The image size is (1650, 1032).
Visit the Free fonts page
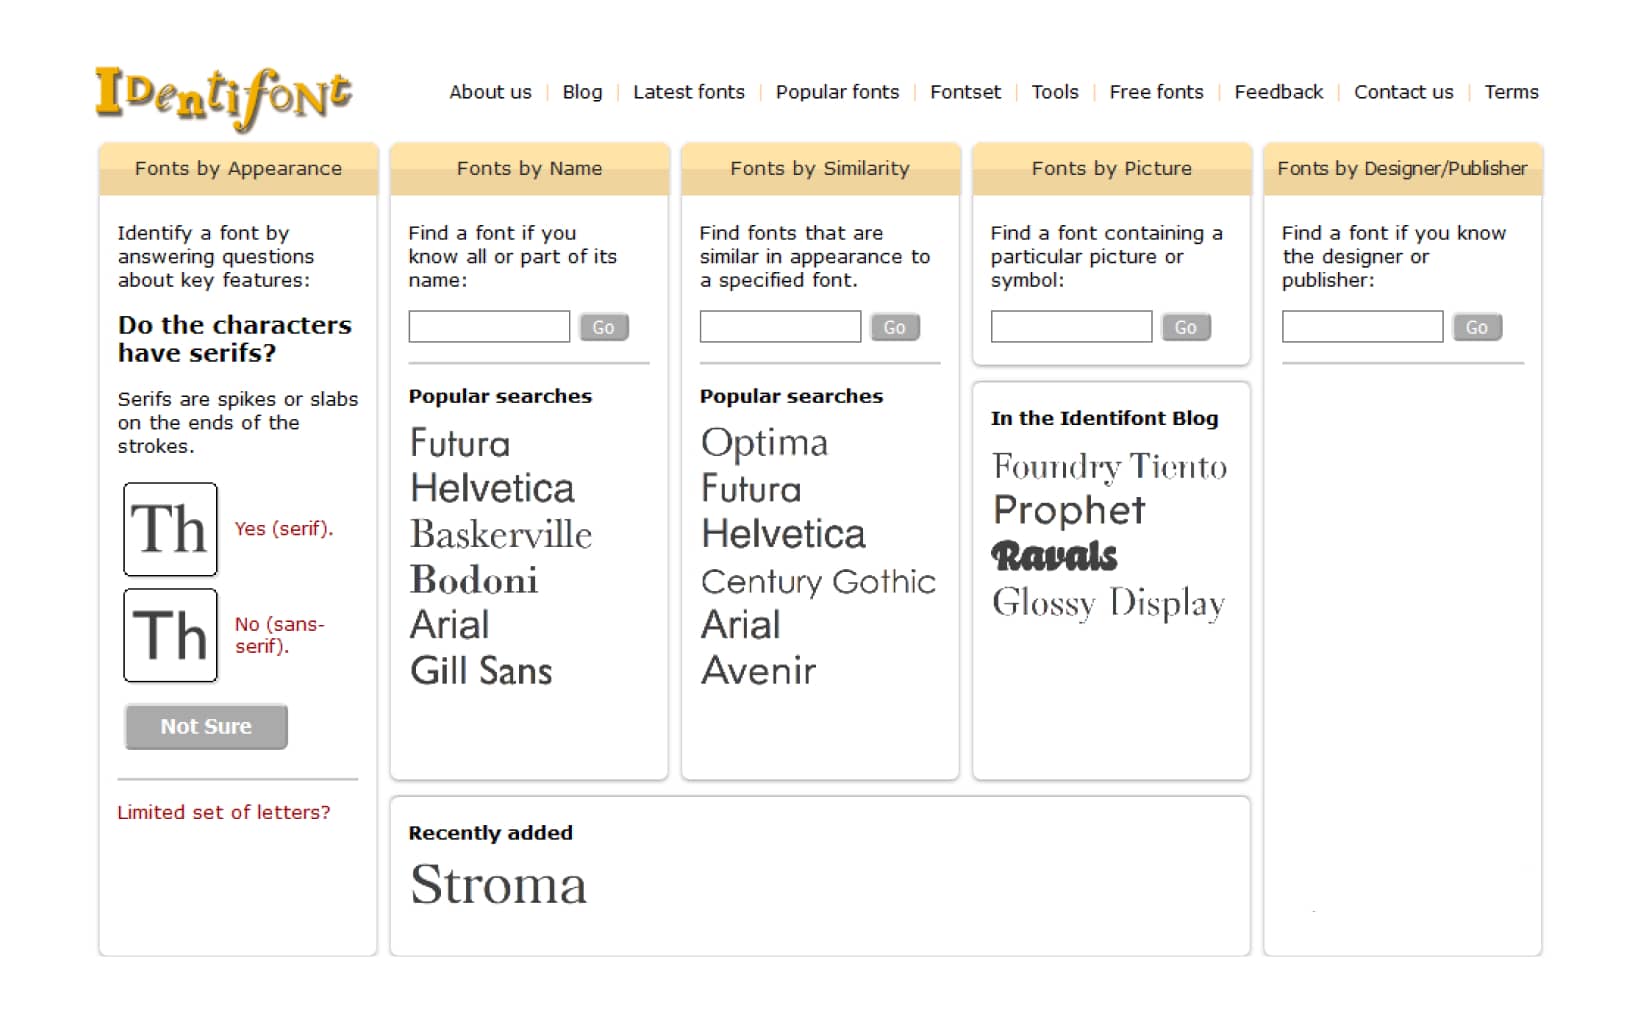tap(1156, 92)
